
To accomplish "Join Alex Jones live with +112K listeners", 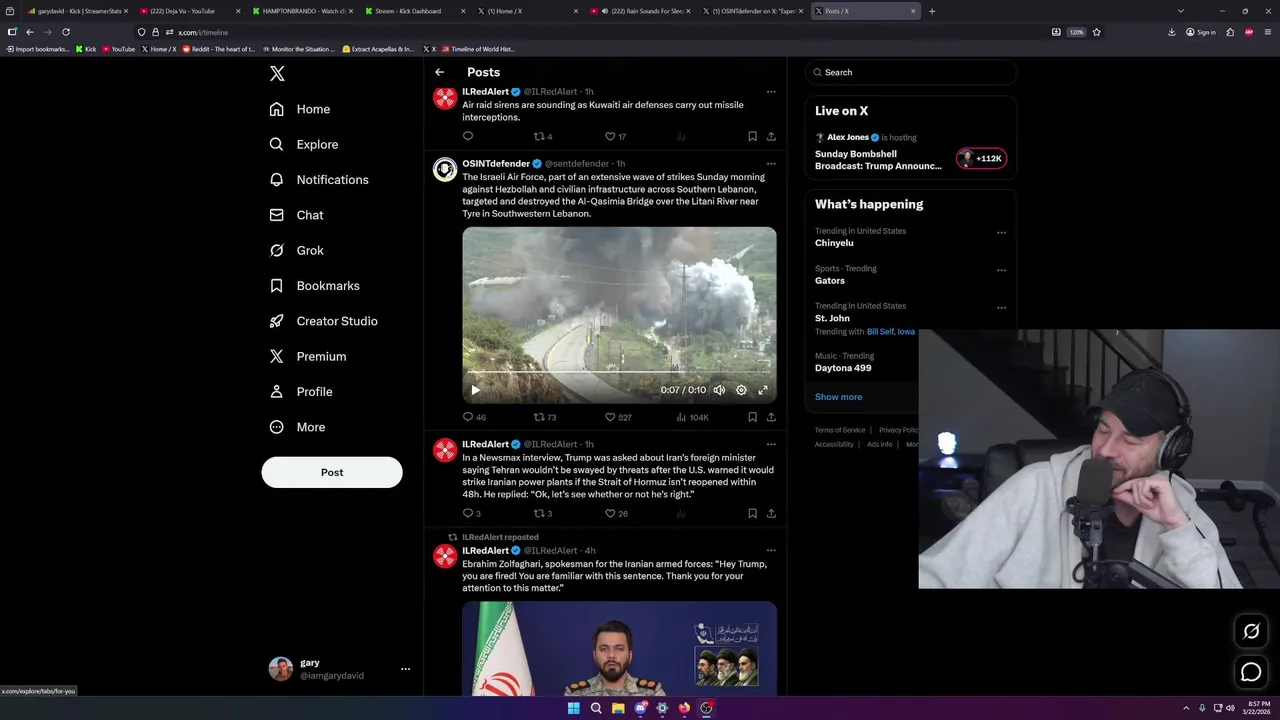I will tap(981, 158).
